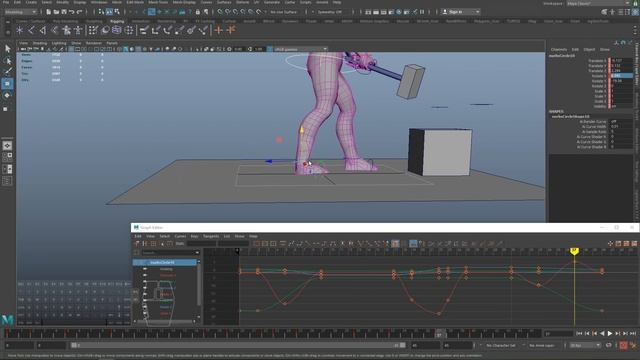
Task: Open the No Character Set dropdown
Action: [502, 345]
